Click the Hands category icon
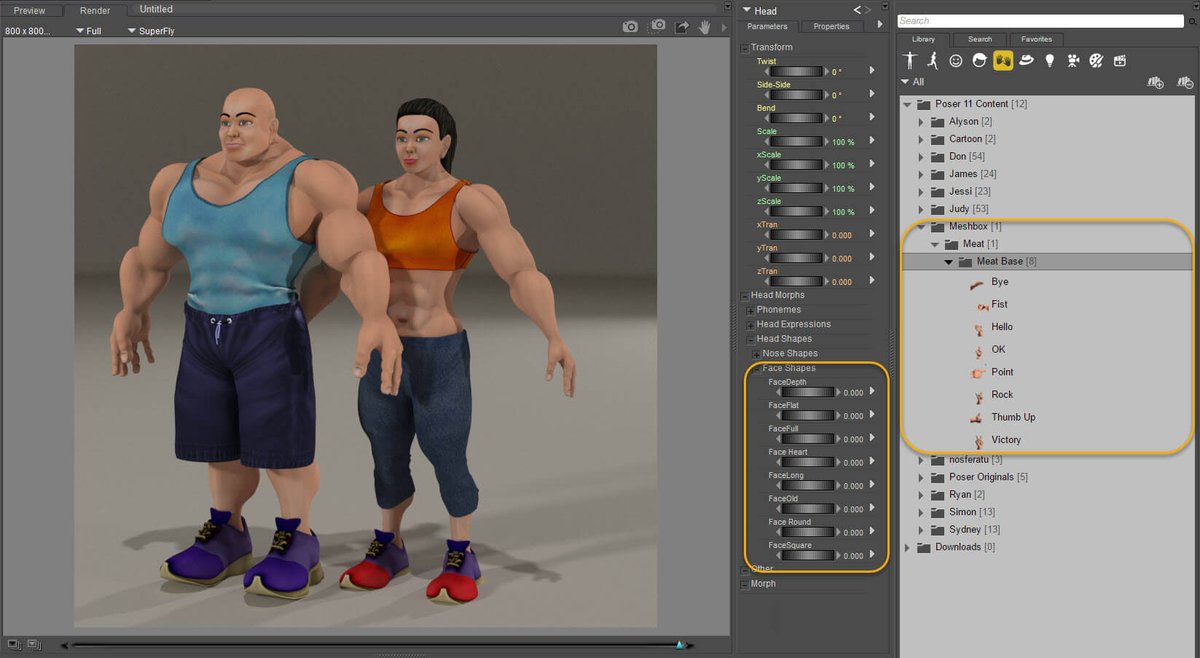Viewport: 1200px width, 658px height. coord(1002,60)
